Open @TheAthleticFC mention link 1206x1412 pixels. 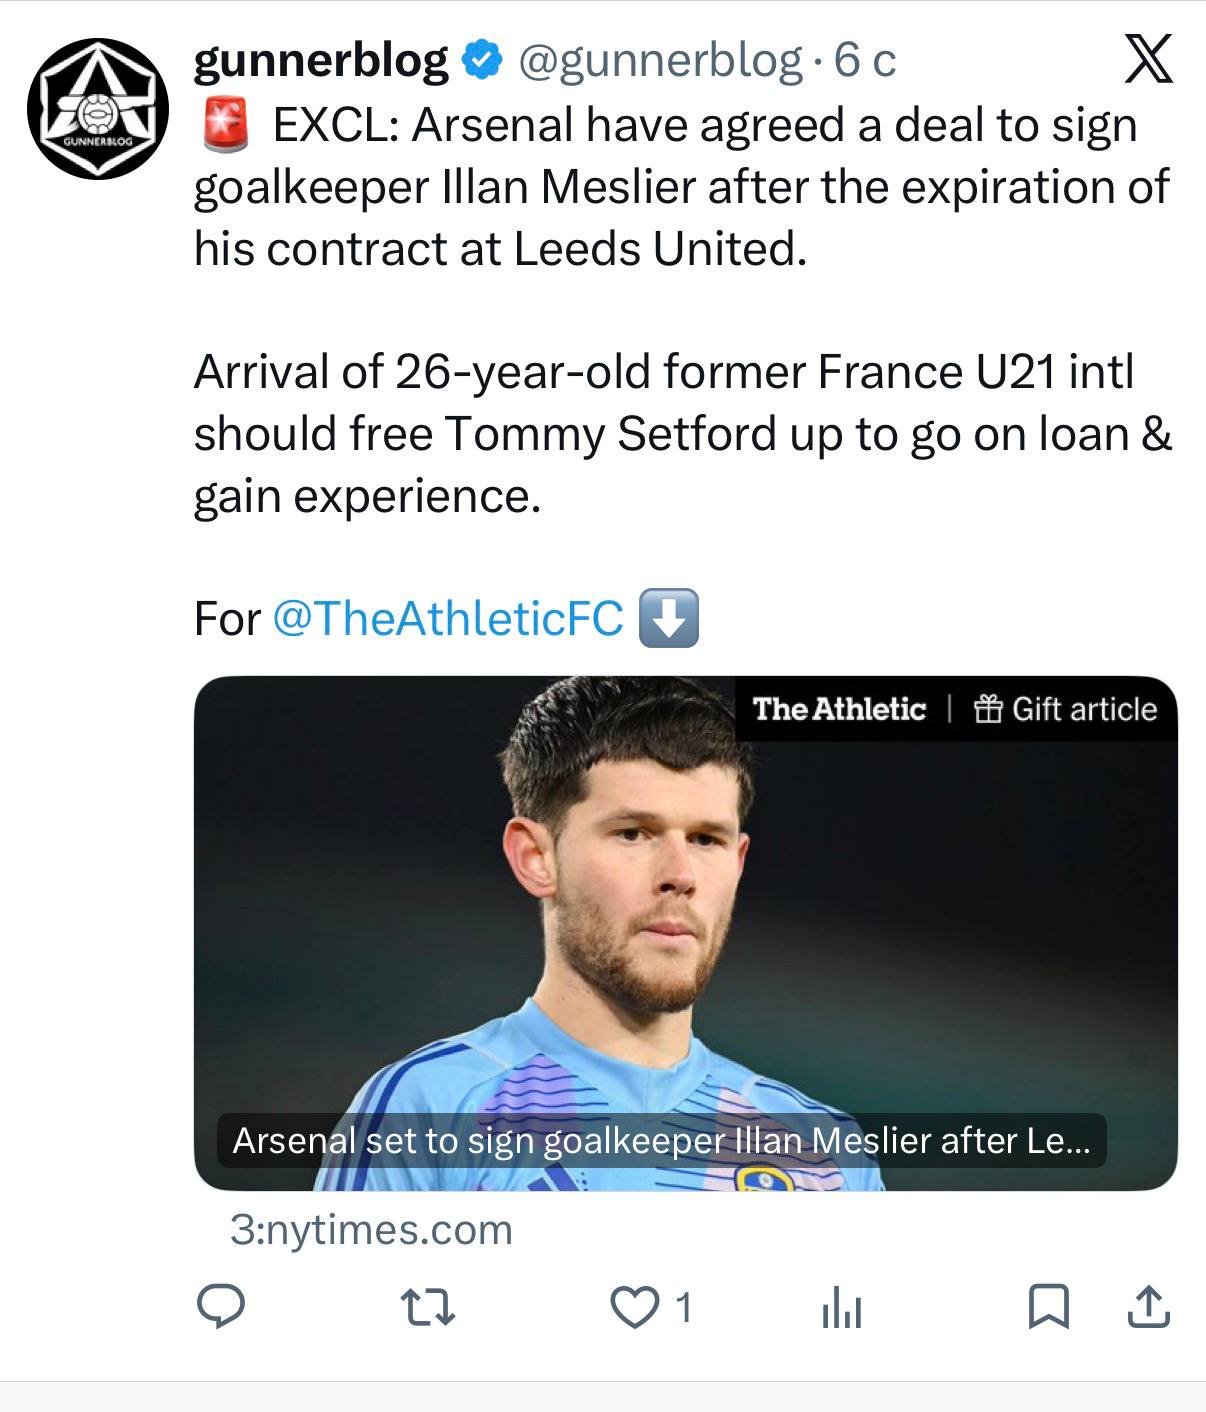click(x=447, y=618)
